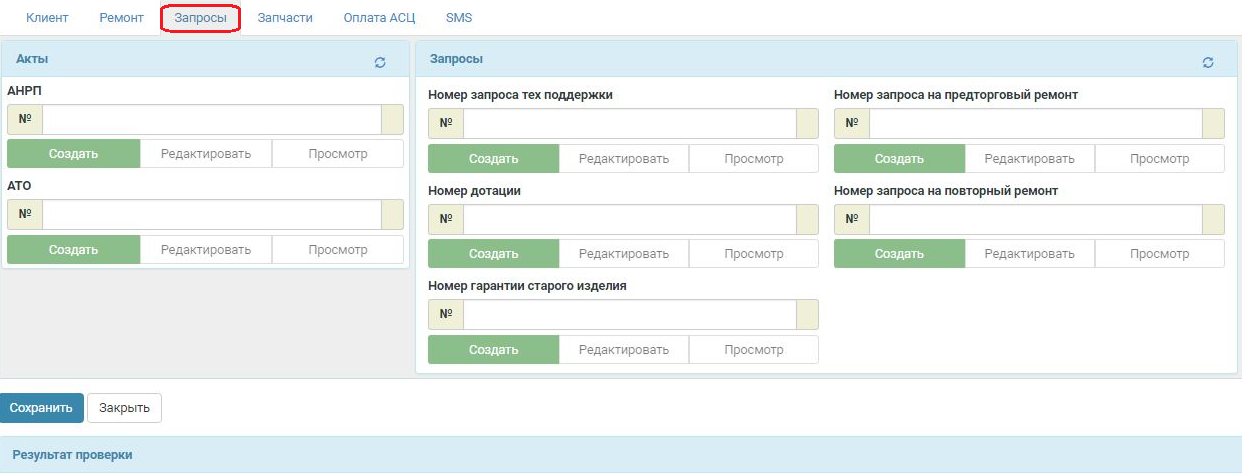Редактировать under Номер запроса тех поддержки
This screenshot has height=474, width=1242.
click(624, 159)
